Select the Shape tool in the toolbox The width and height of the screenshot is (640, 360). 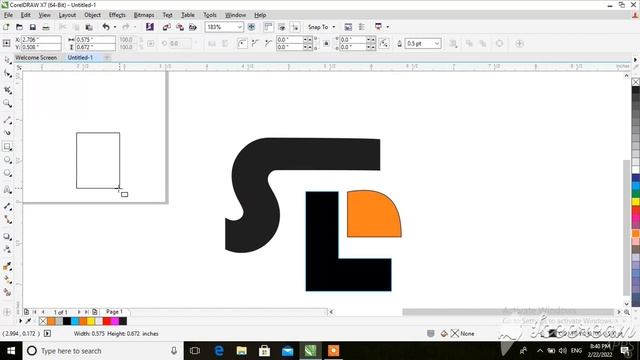click(7, 74)
